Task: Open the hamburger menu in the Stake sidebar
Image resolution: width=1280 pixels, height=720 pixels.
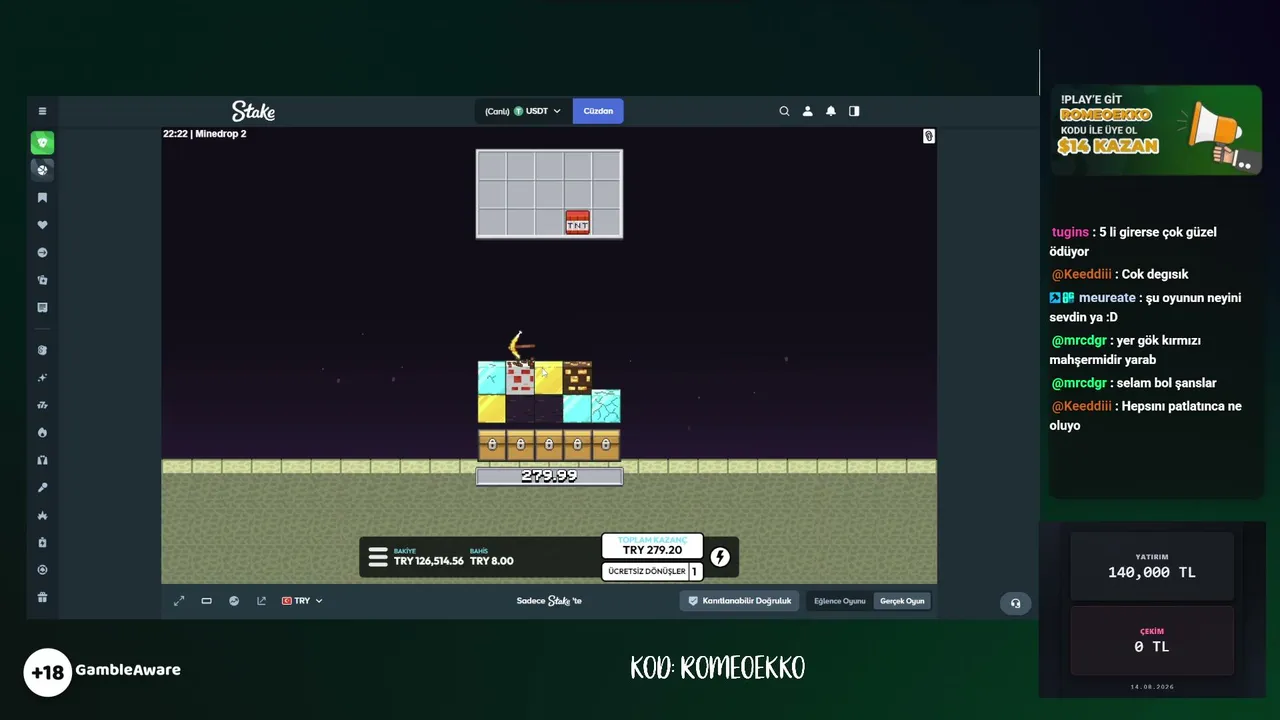Action: [x=42, y=111]
